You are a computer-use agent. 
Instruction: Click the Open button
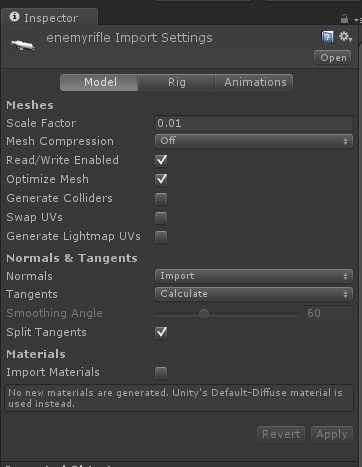tap(333, 58)
